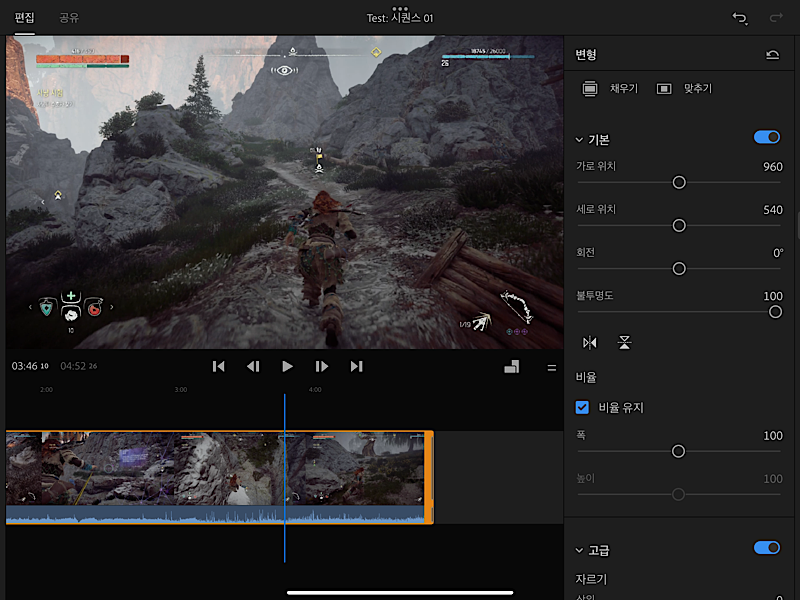This screenshot has height=600, width=800.
Task: Click the video preview monitor
Action: [285, 192]
